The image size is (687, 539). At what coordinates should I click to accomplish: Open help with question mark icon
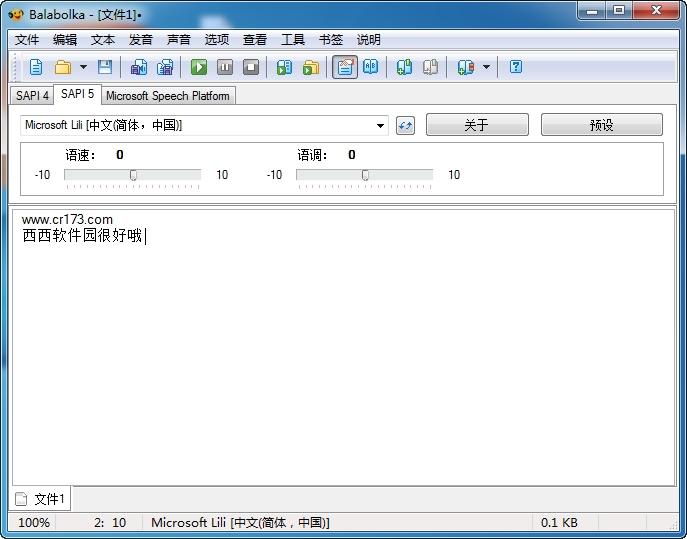coord(516,67)
